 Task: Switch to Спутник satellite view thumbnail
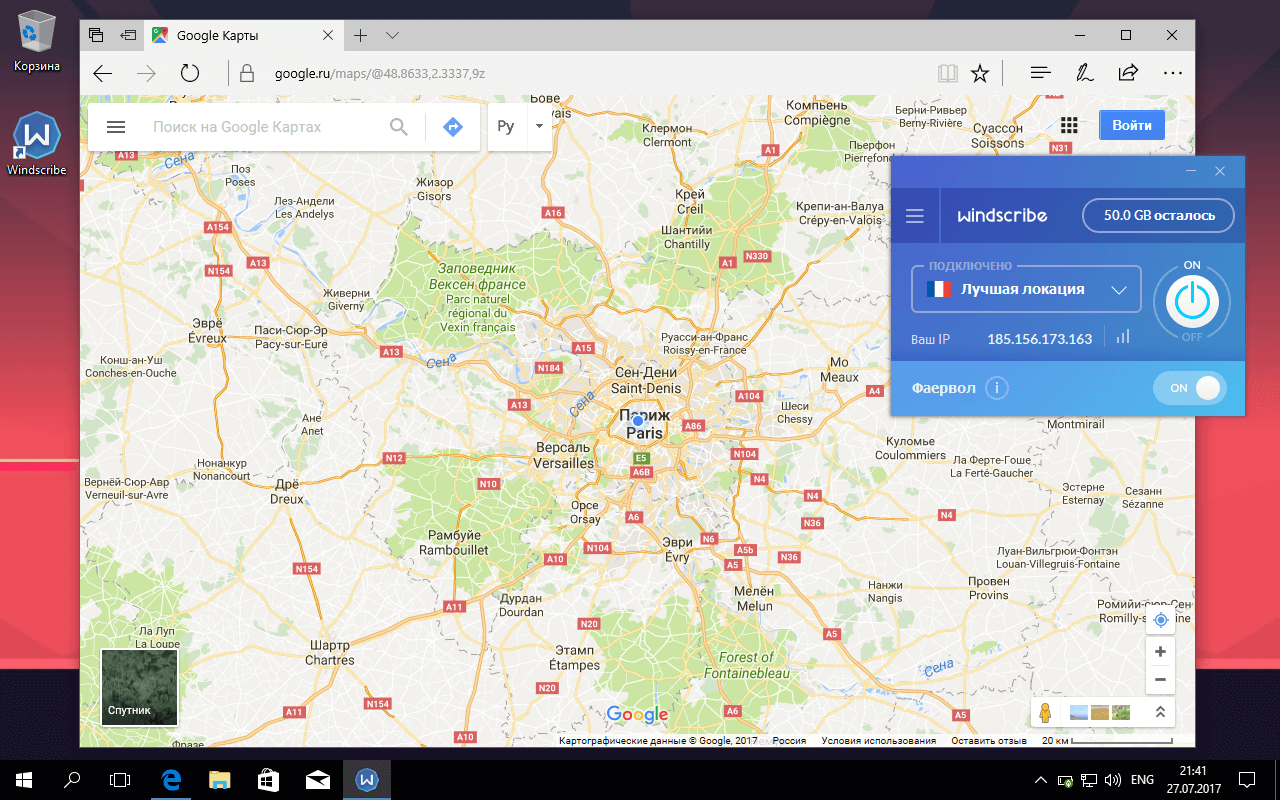point(139,687)
